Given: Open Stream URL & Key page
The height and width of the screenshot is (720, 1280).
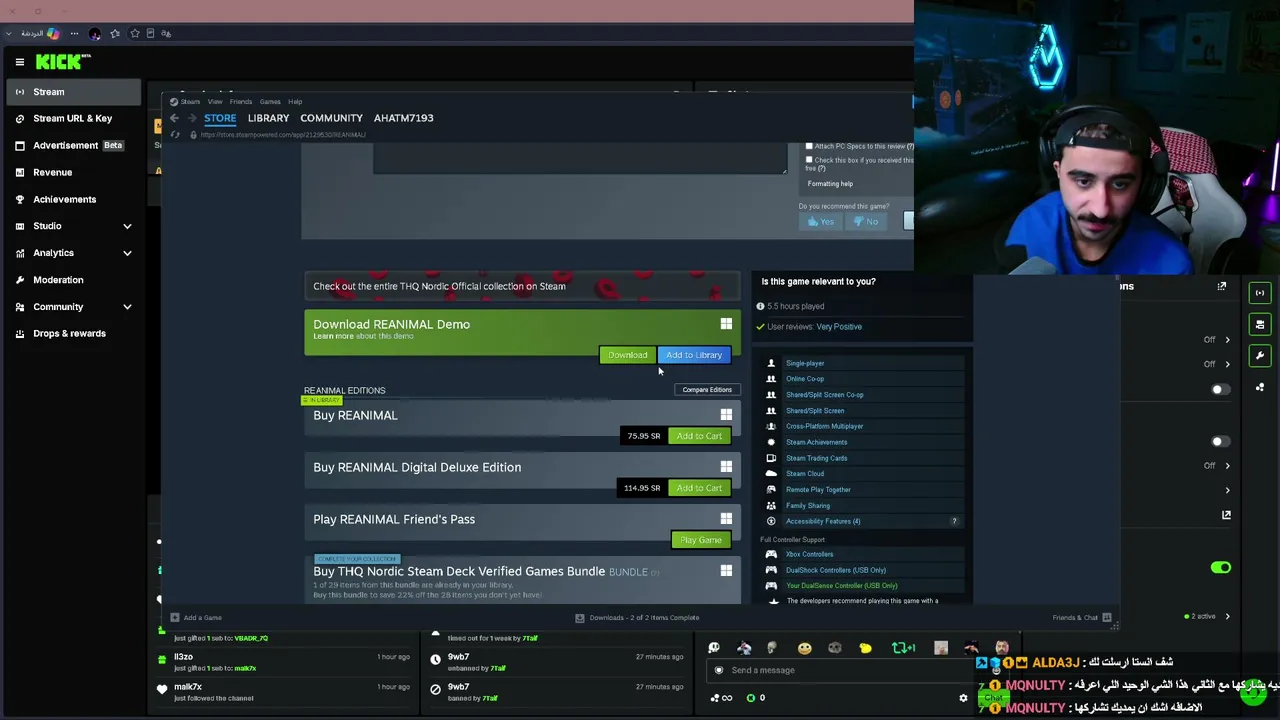Looking at the screenshot, I should (x=74, y=118).
